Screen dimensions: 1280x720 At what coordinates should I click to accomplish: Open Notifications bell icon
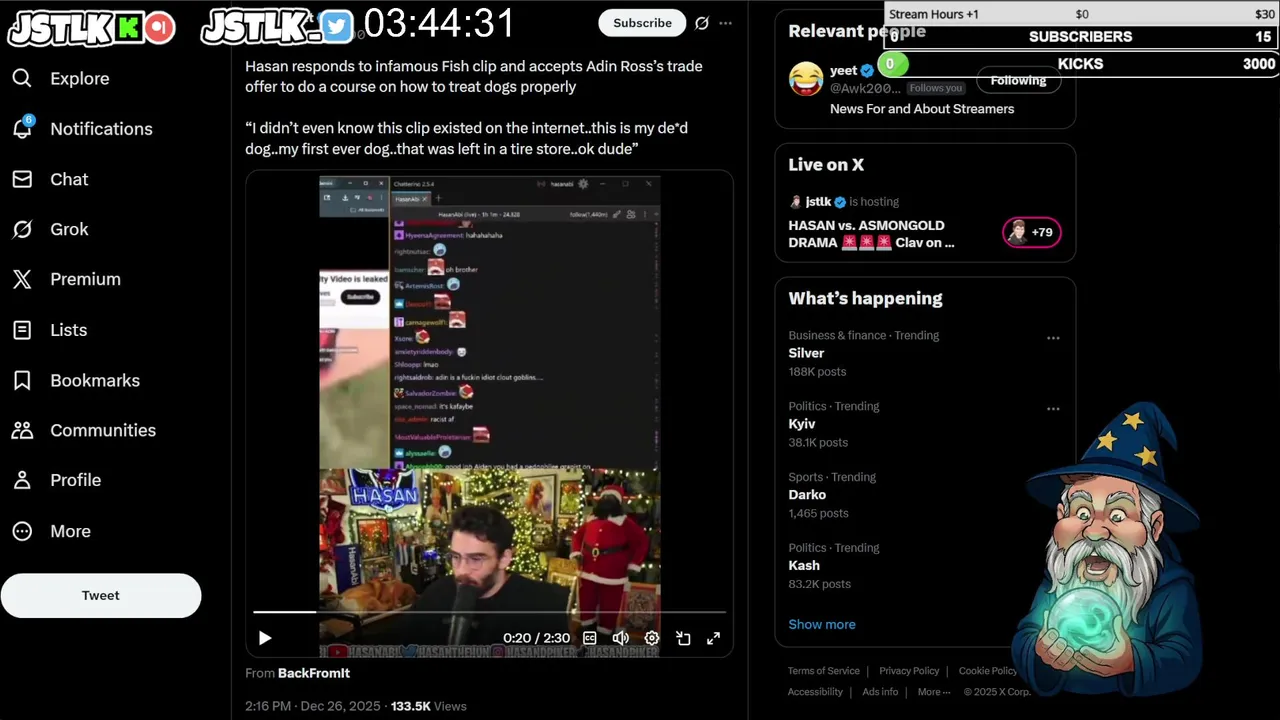22,128
